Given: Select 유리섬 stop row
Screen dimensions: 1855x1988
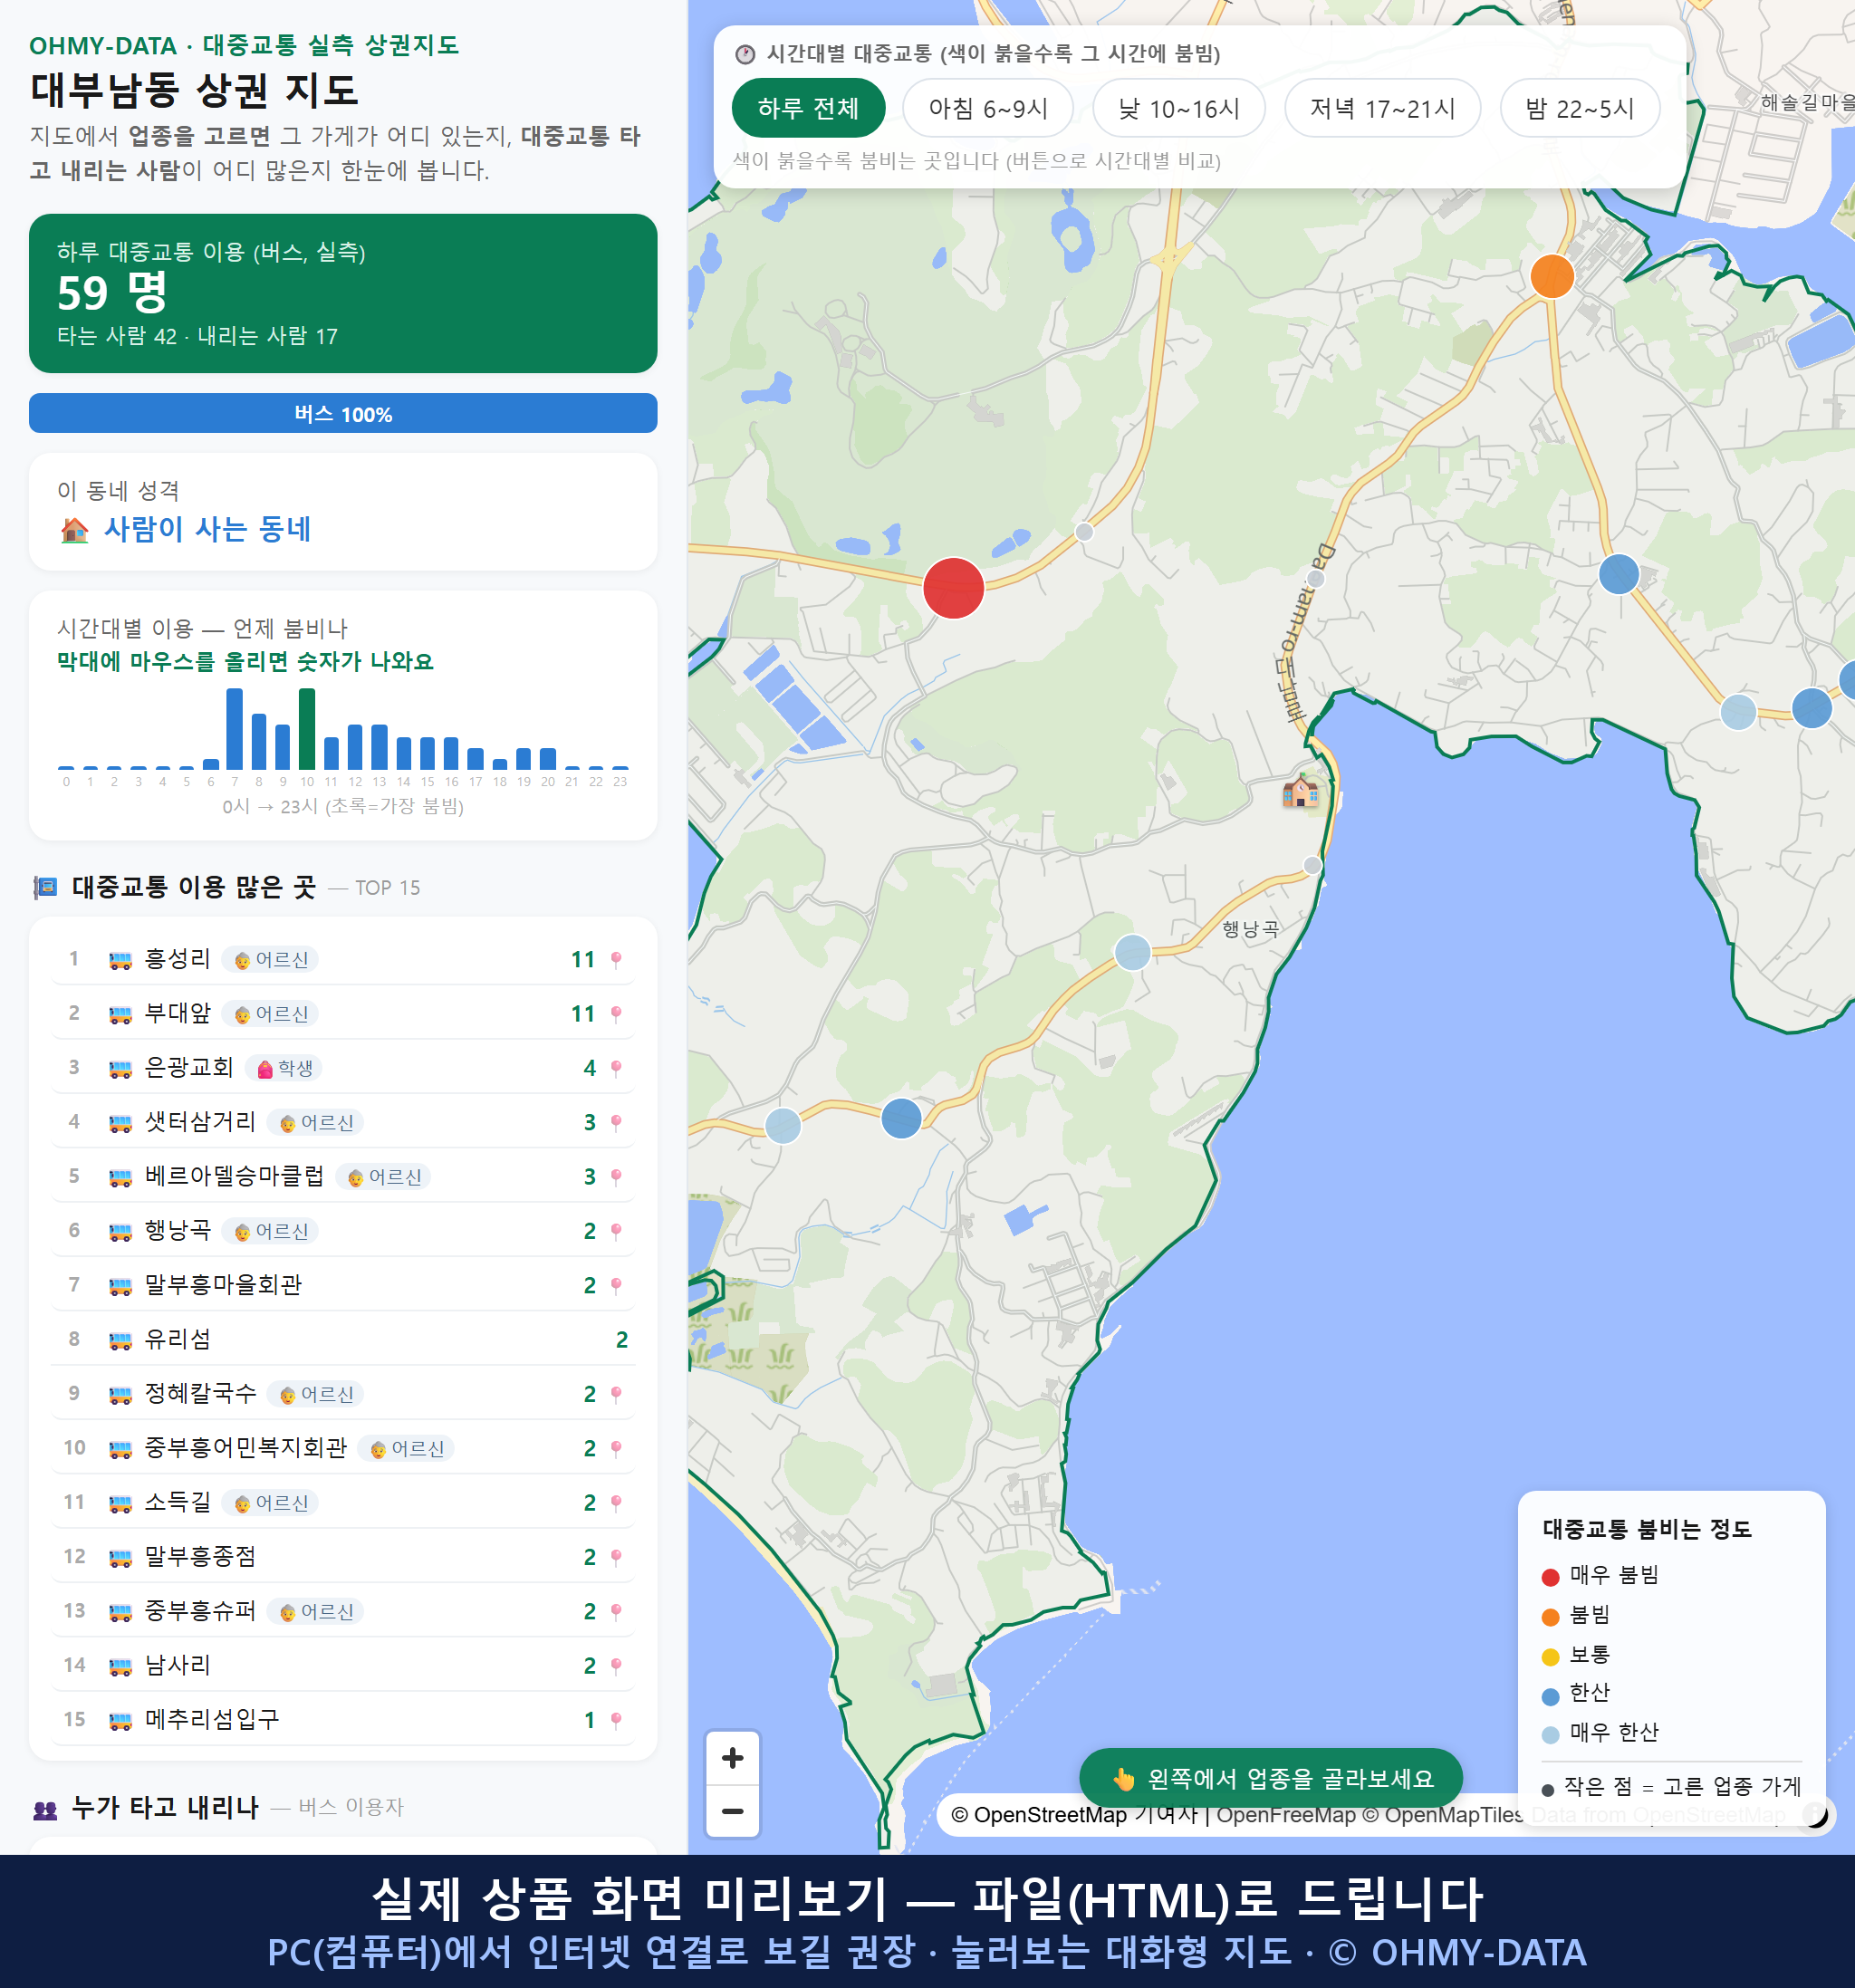Looking at the screenshot, I should (343, 1339).
